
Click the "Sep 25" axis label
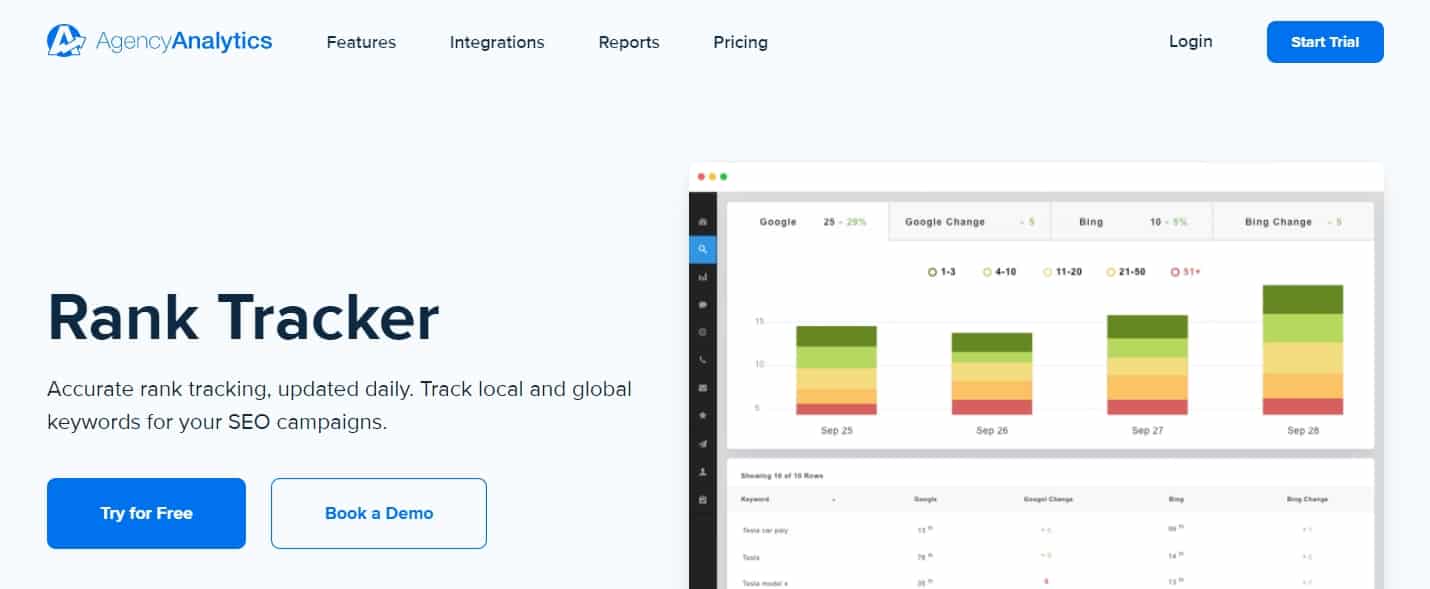click(x=836, y=430)
